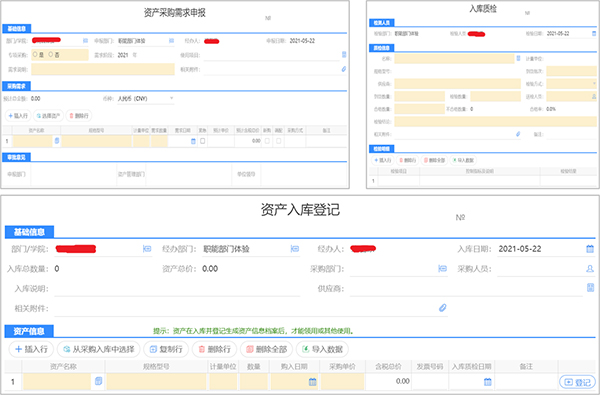Open 申报部门 picker icon in 资产采购需求申报
This screenshot has height=395, width=600.
tap(171, 41)
